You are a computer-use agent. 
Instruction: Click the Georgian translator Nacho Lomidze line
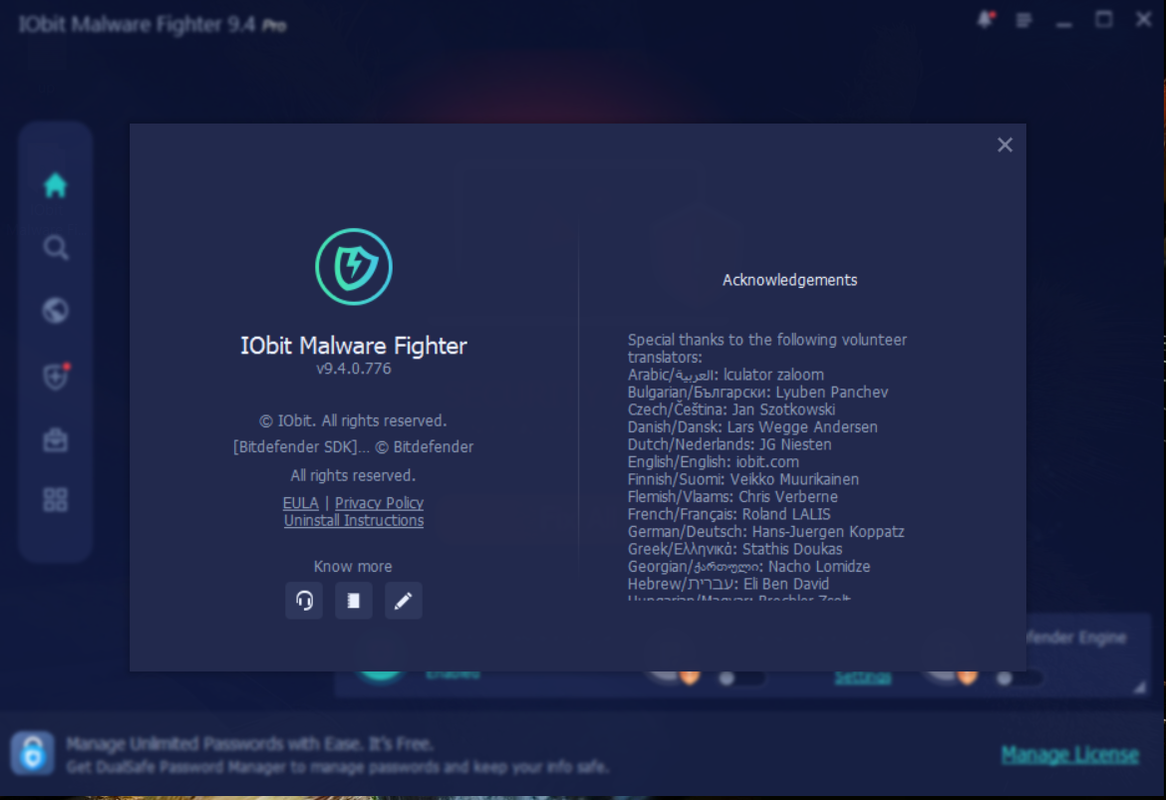click(x=749, y=567)
